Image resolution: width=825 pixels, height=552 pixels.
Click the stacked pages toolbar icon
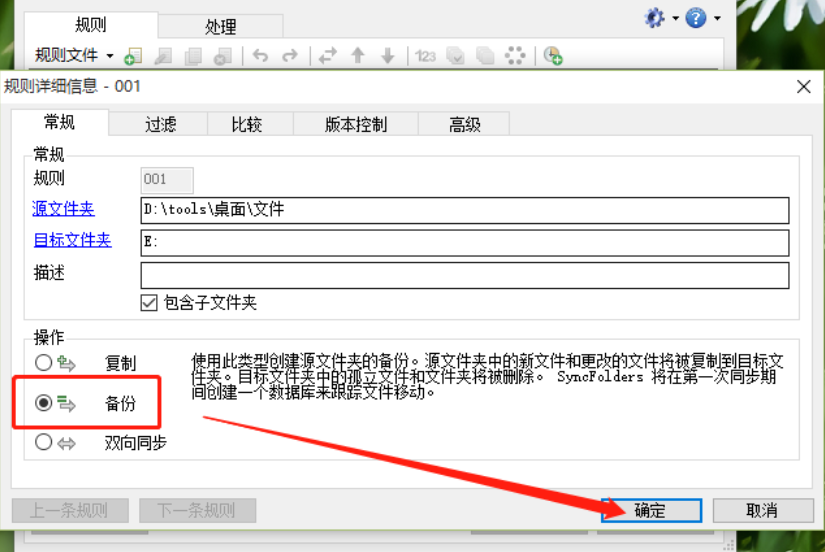(x=485, y=56)
